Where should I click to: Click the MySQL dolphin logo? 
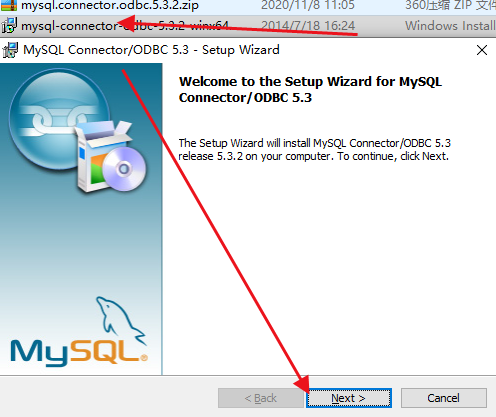point(121,320)
